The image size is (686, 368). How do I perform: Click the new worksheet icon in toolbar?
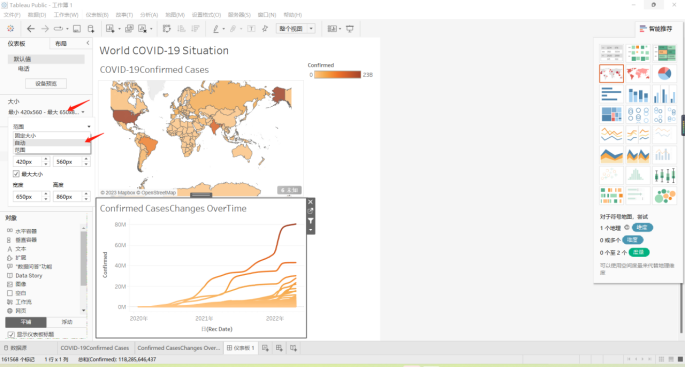(110, 29)
